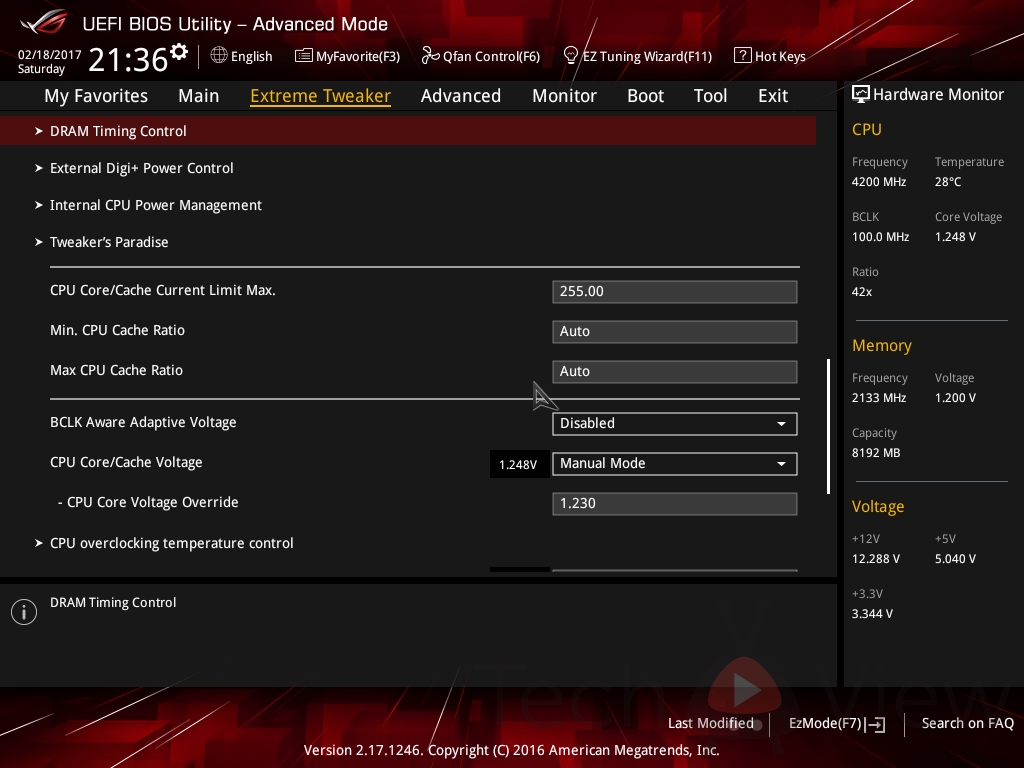Screen dimensions: 1024x768
Task: Click memory capacity 8192 MB value
Action: click(x=876, y=453)
